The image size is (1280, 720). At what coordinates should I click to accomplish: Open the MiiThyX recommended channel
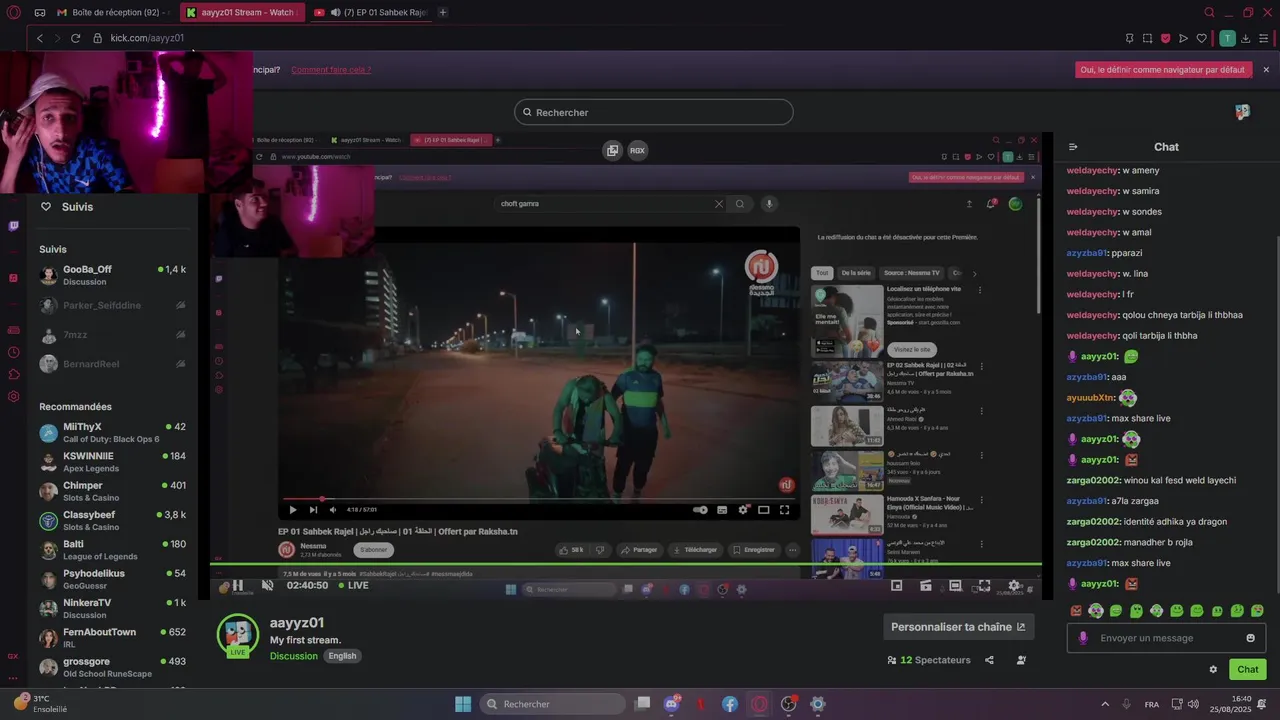click(113, 432)
